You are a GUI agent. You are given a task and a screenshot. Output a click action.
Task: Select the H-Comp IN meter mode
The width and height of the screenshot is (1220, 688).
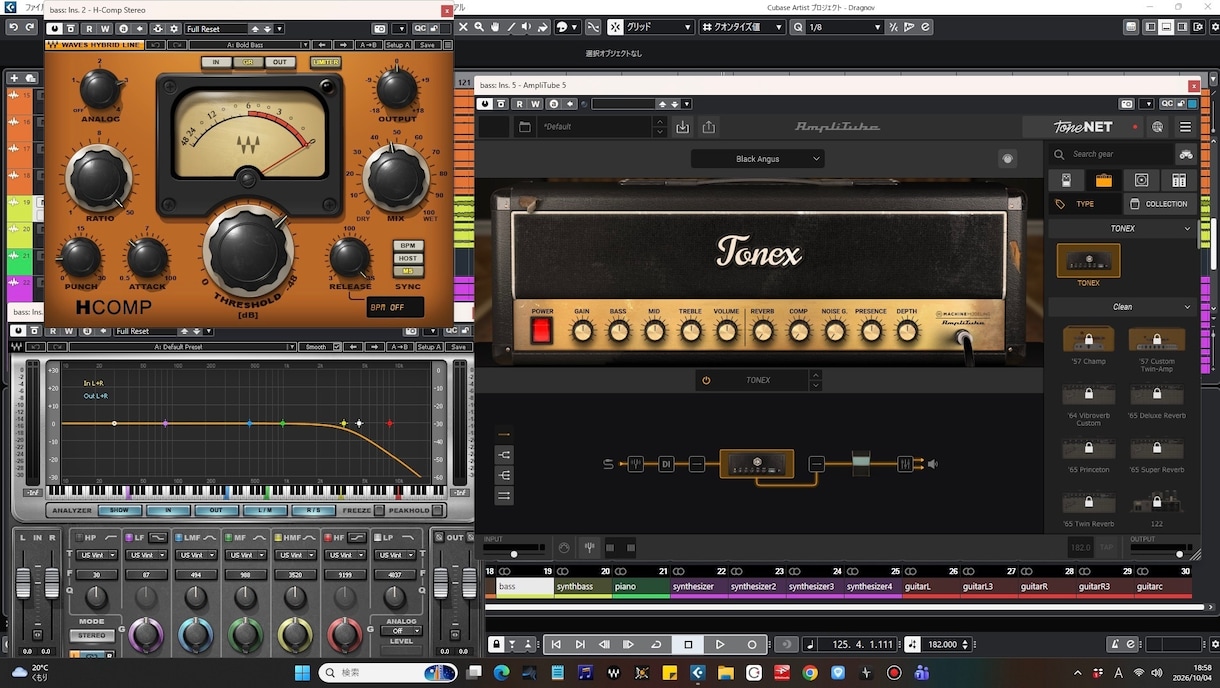tap(216, 62)
